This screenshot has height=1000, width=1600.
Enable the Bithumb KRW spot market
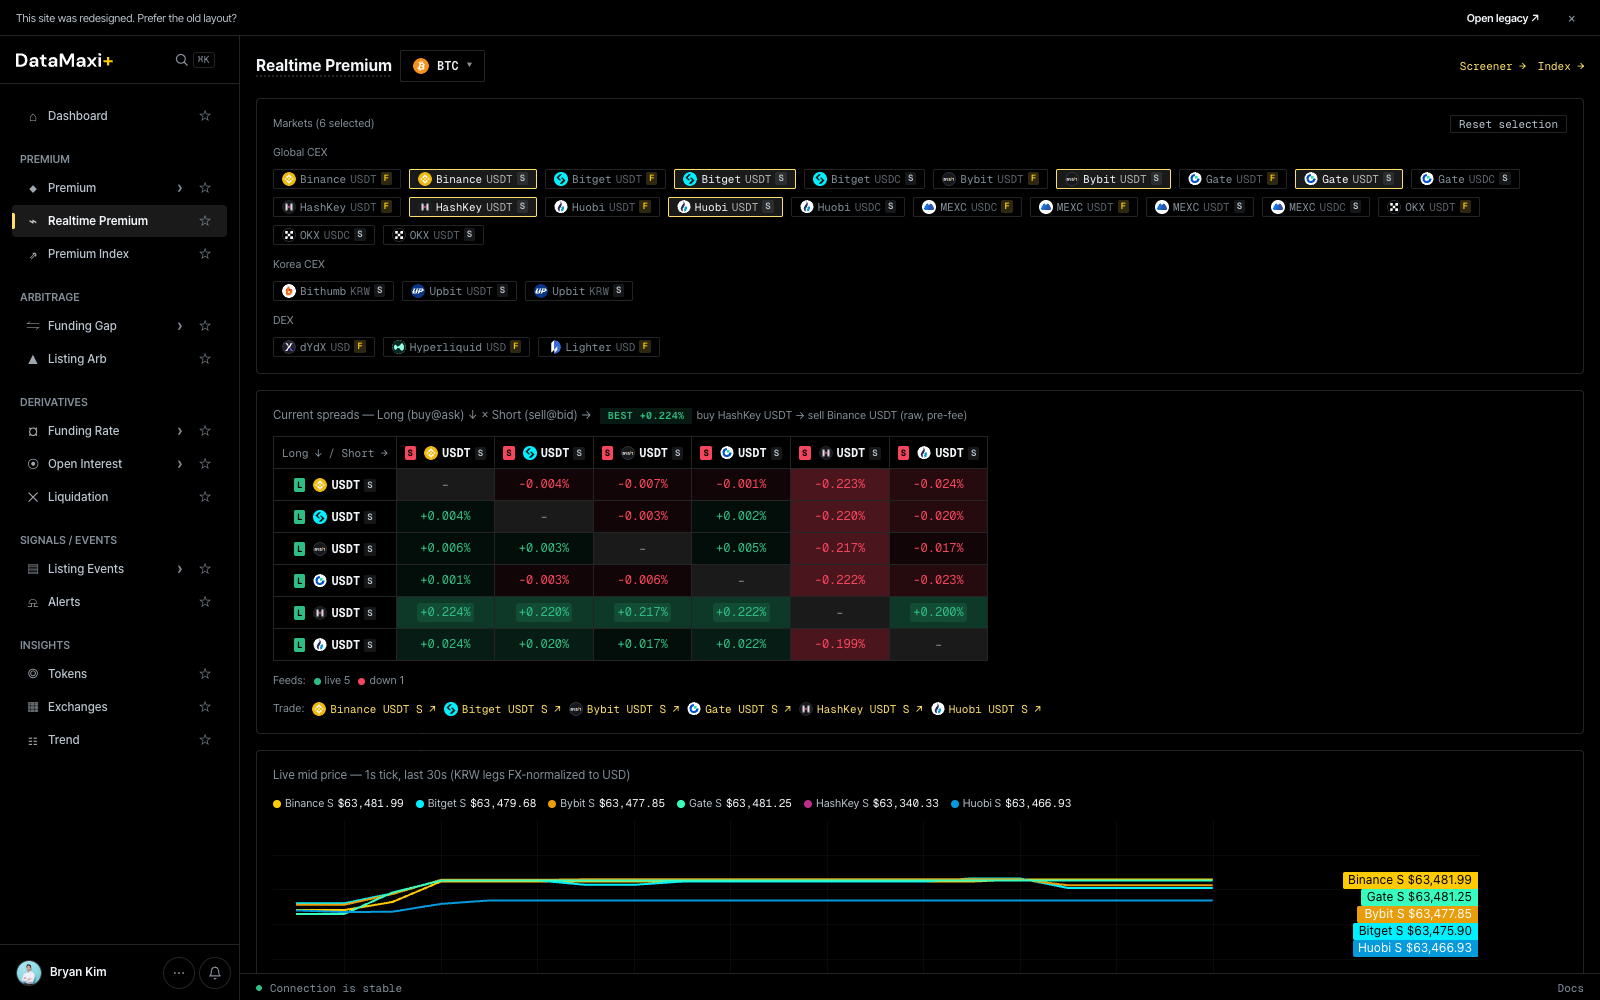(x=333, y=291)
